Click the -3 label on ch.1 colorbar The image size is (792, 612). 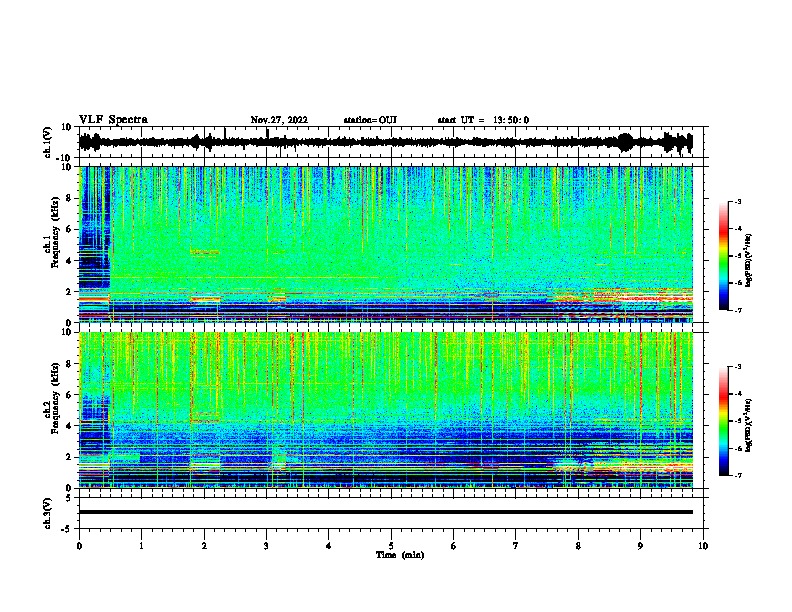point(738,201)
